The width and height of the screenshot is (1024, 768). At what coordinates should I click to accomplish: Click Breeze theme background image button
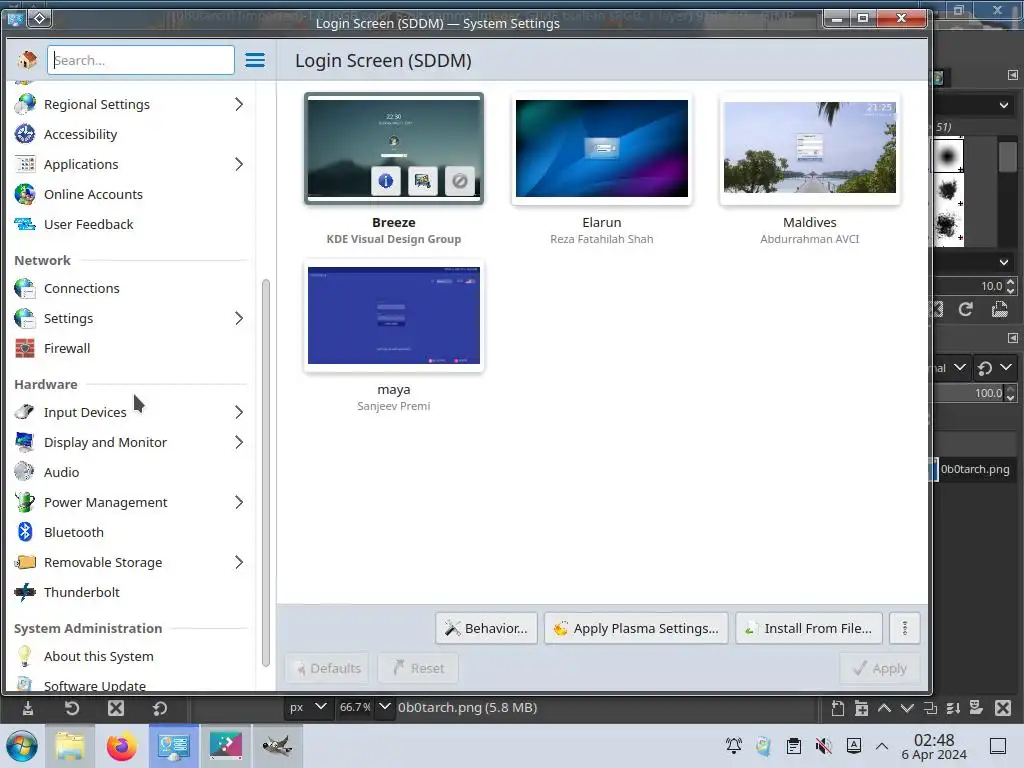click(423, 180)
